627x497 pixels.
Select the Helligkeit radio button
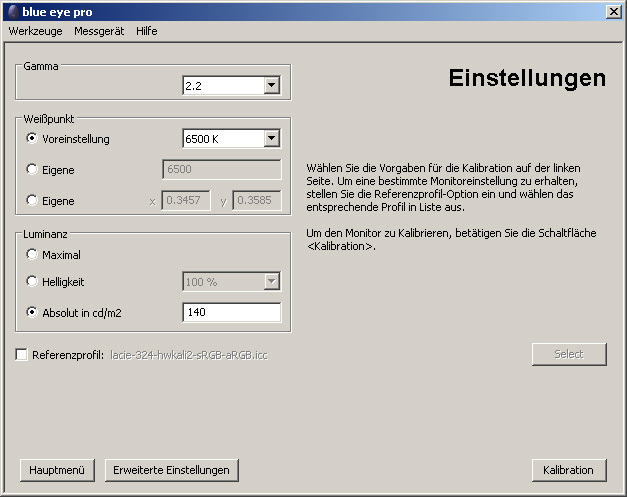point(32,283)
